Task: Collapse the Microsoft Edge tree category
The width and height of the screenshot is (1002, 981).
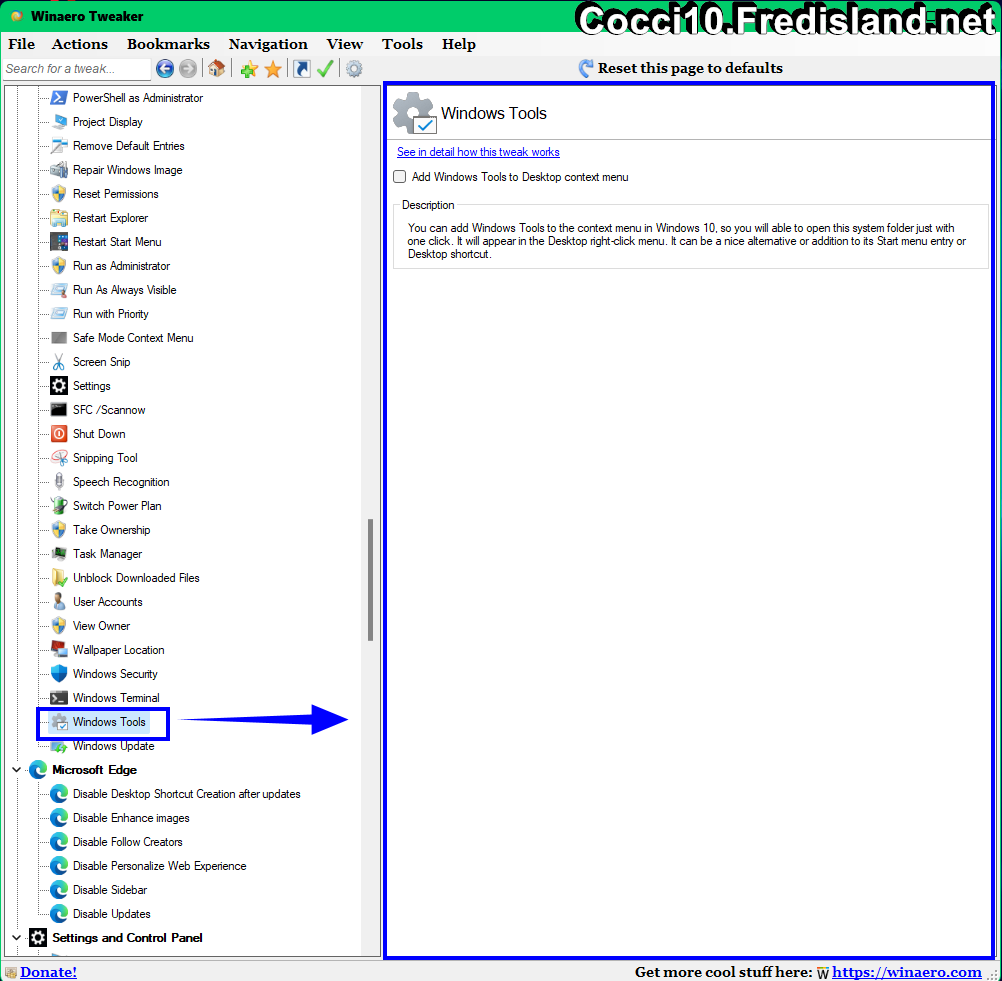Action: tap(17, 769)
